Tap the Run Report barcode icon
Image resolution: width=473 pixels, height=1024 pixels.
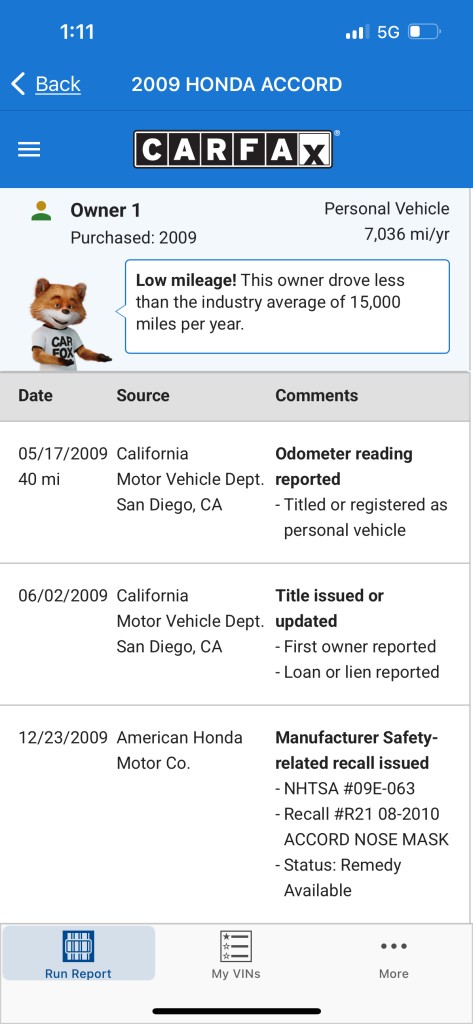click(78, 946)
